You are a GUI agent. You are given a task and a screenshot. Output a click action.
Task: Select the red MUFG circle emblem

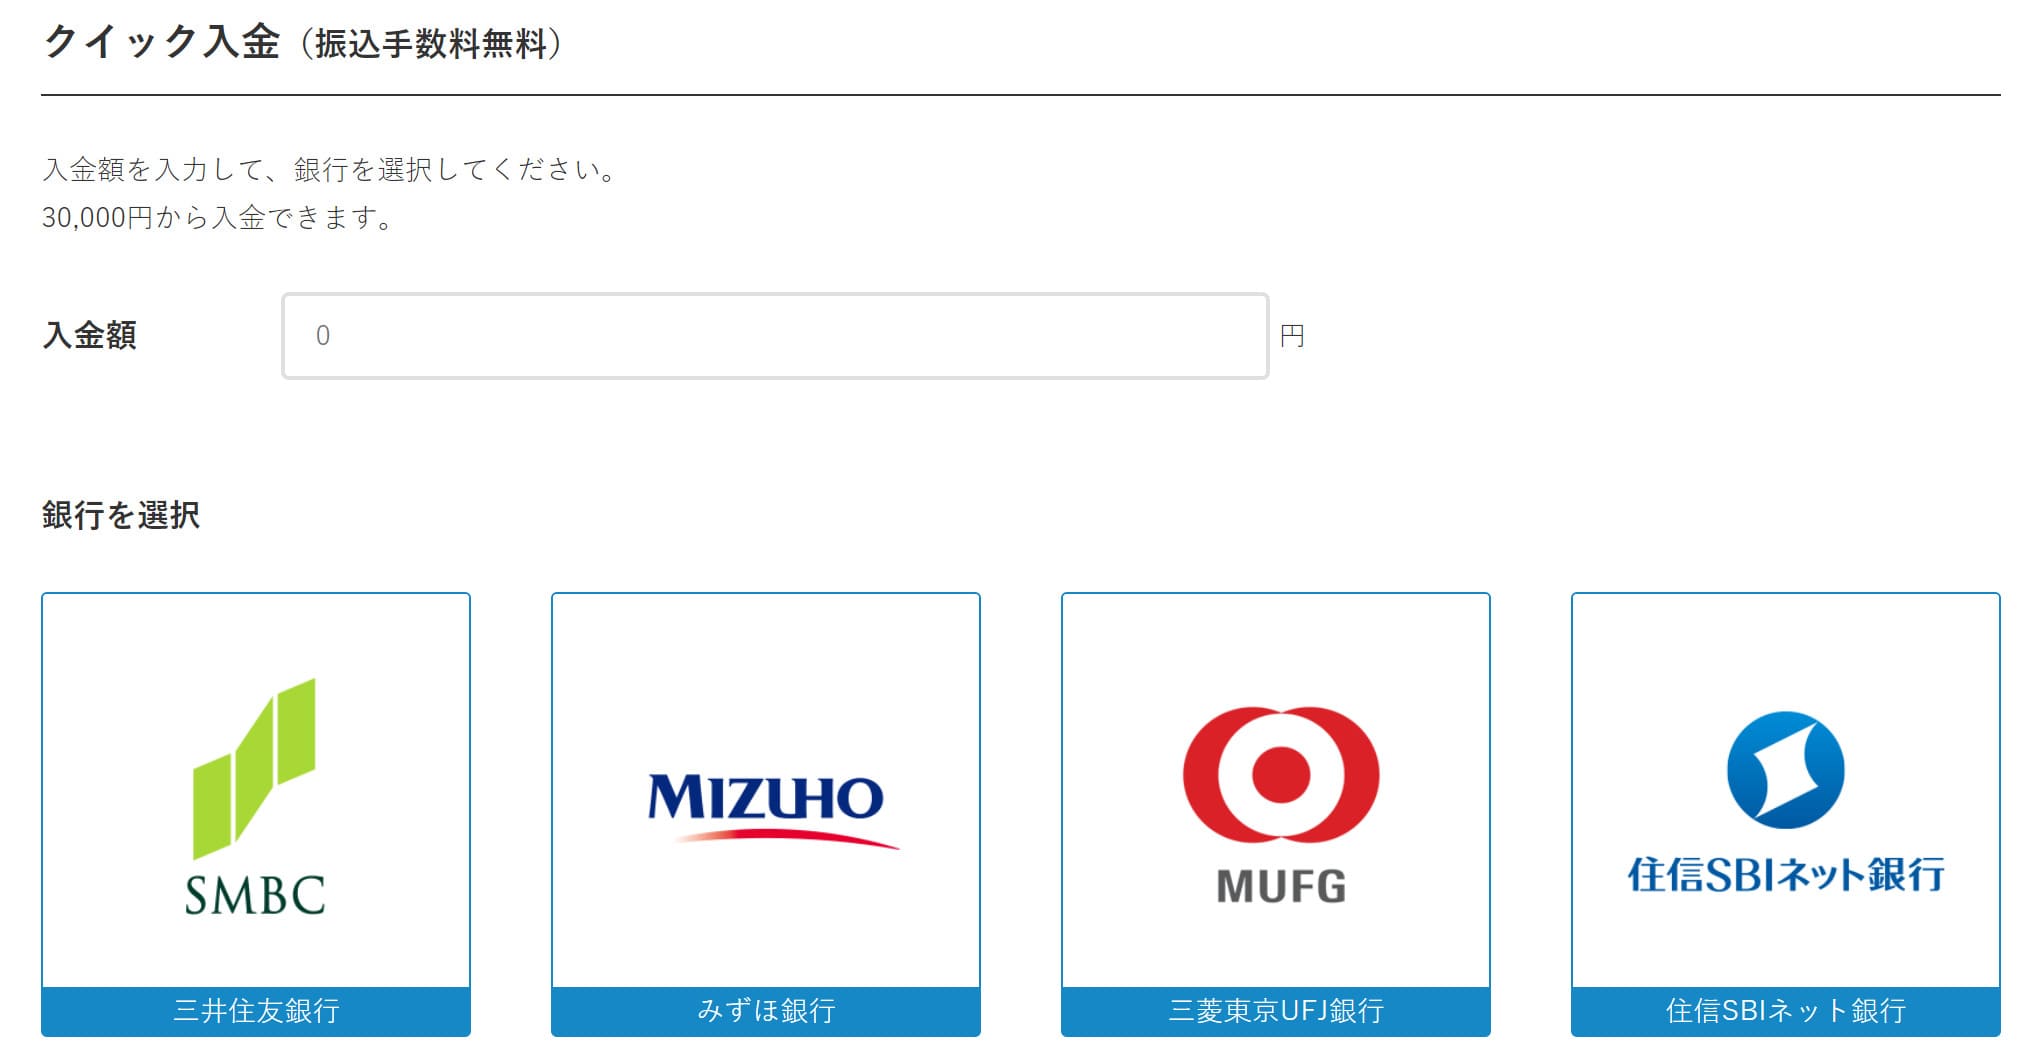(1280, 775)
